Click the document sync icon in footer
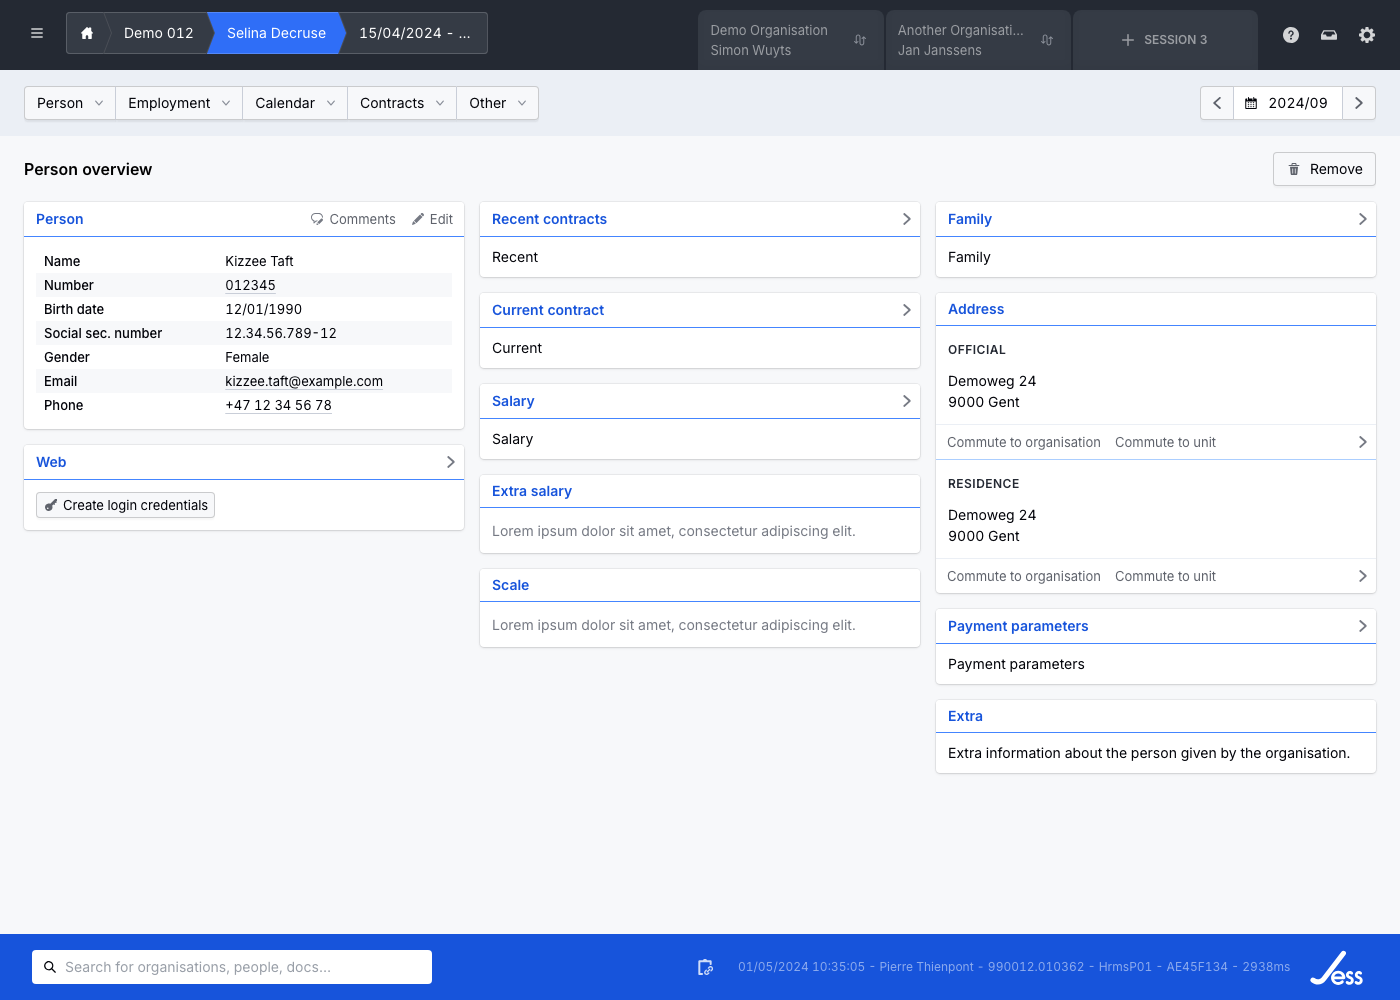The image size is (1400, 1000). (x=705, y=967)
